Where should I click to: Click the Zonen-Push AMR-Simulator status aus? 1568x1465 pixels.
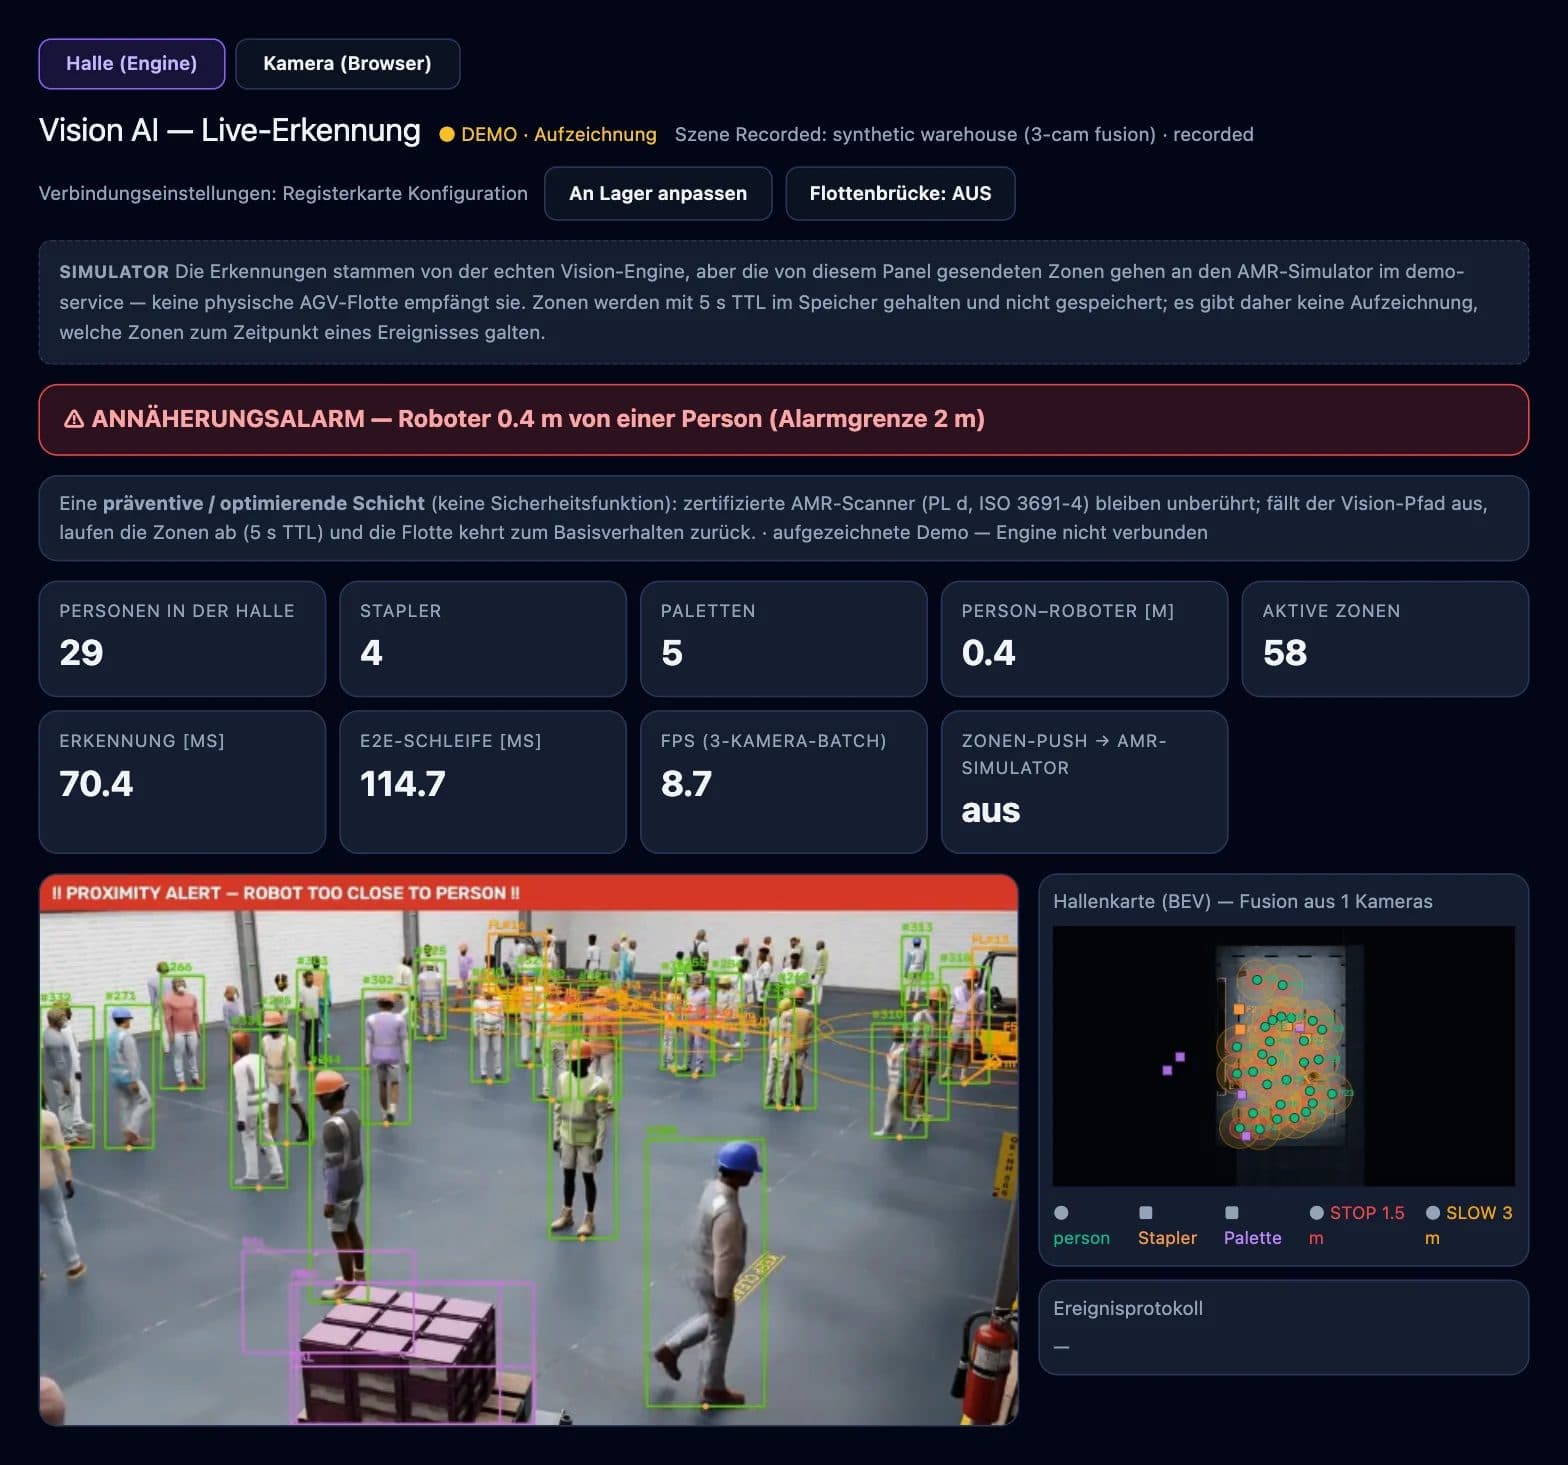coord(990,810)
